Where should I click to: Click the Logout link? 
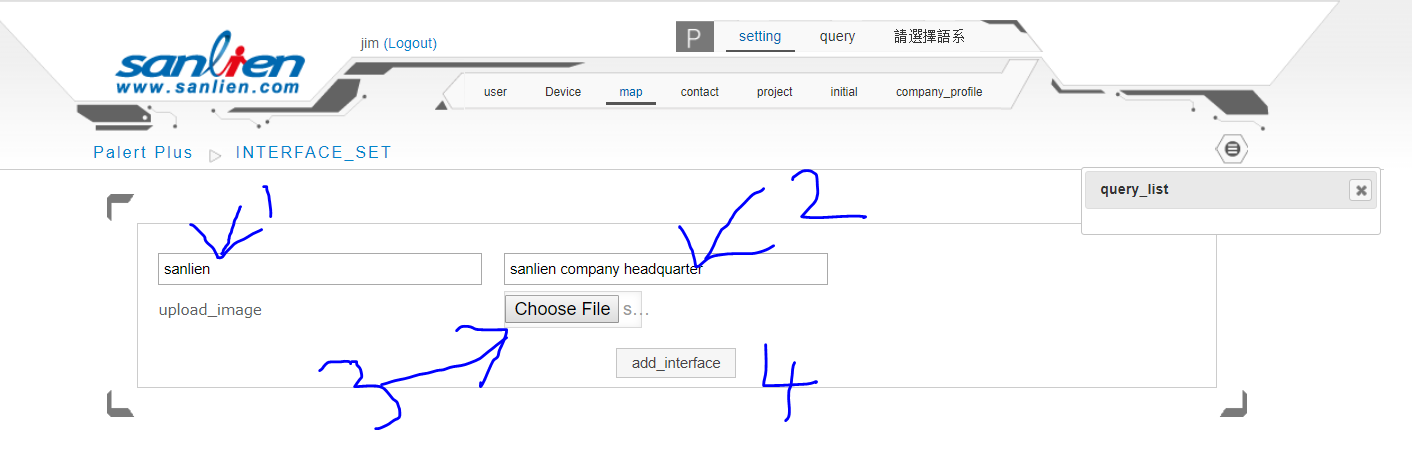411,43
